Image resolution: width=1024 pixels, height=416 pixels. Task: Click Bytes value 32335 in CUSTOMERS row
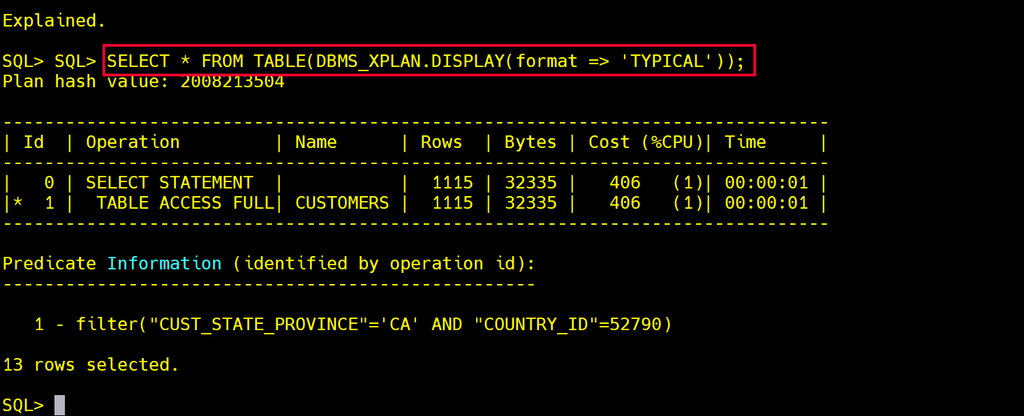[x=530, y=203]
